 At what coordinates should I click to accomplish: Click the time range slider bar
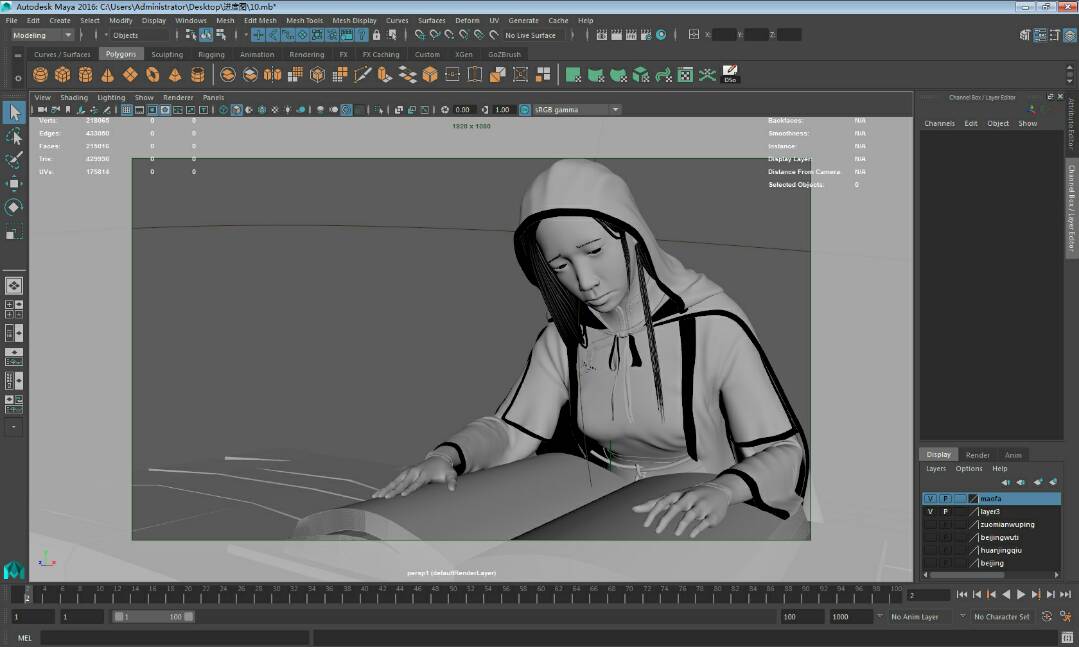[153, 617]
